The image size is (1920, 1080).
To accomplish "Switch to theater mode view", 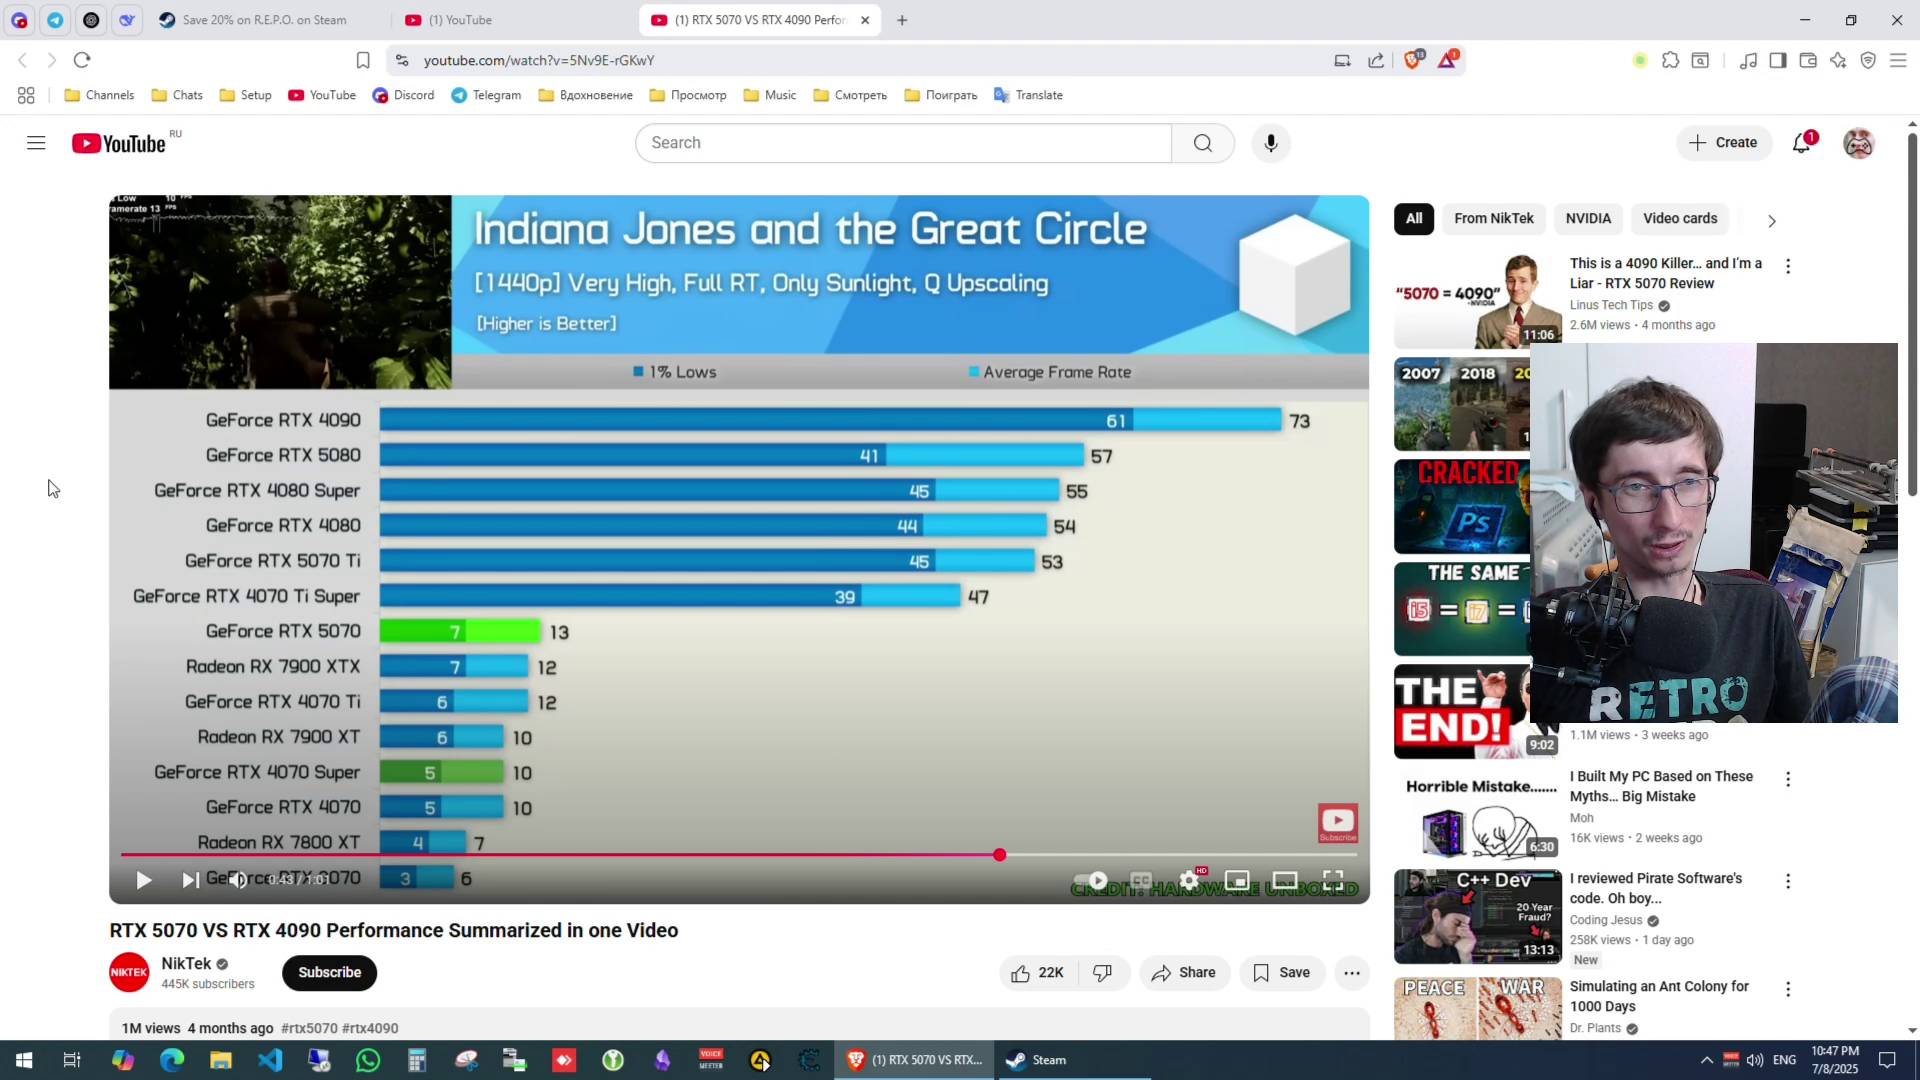I will pos(1285,880).
